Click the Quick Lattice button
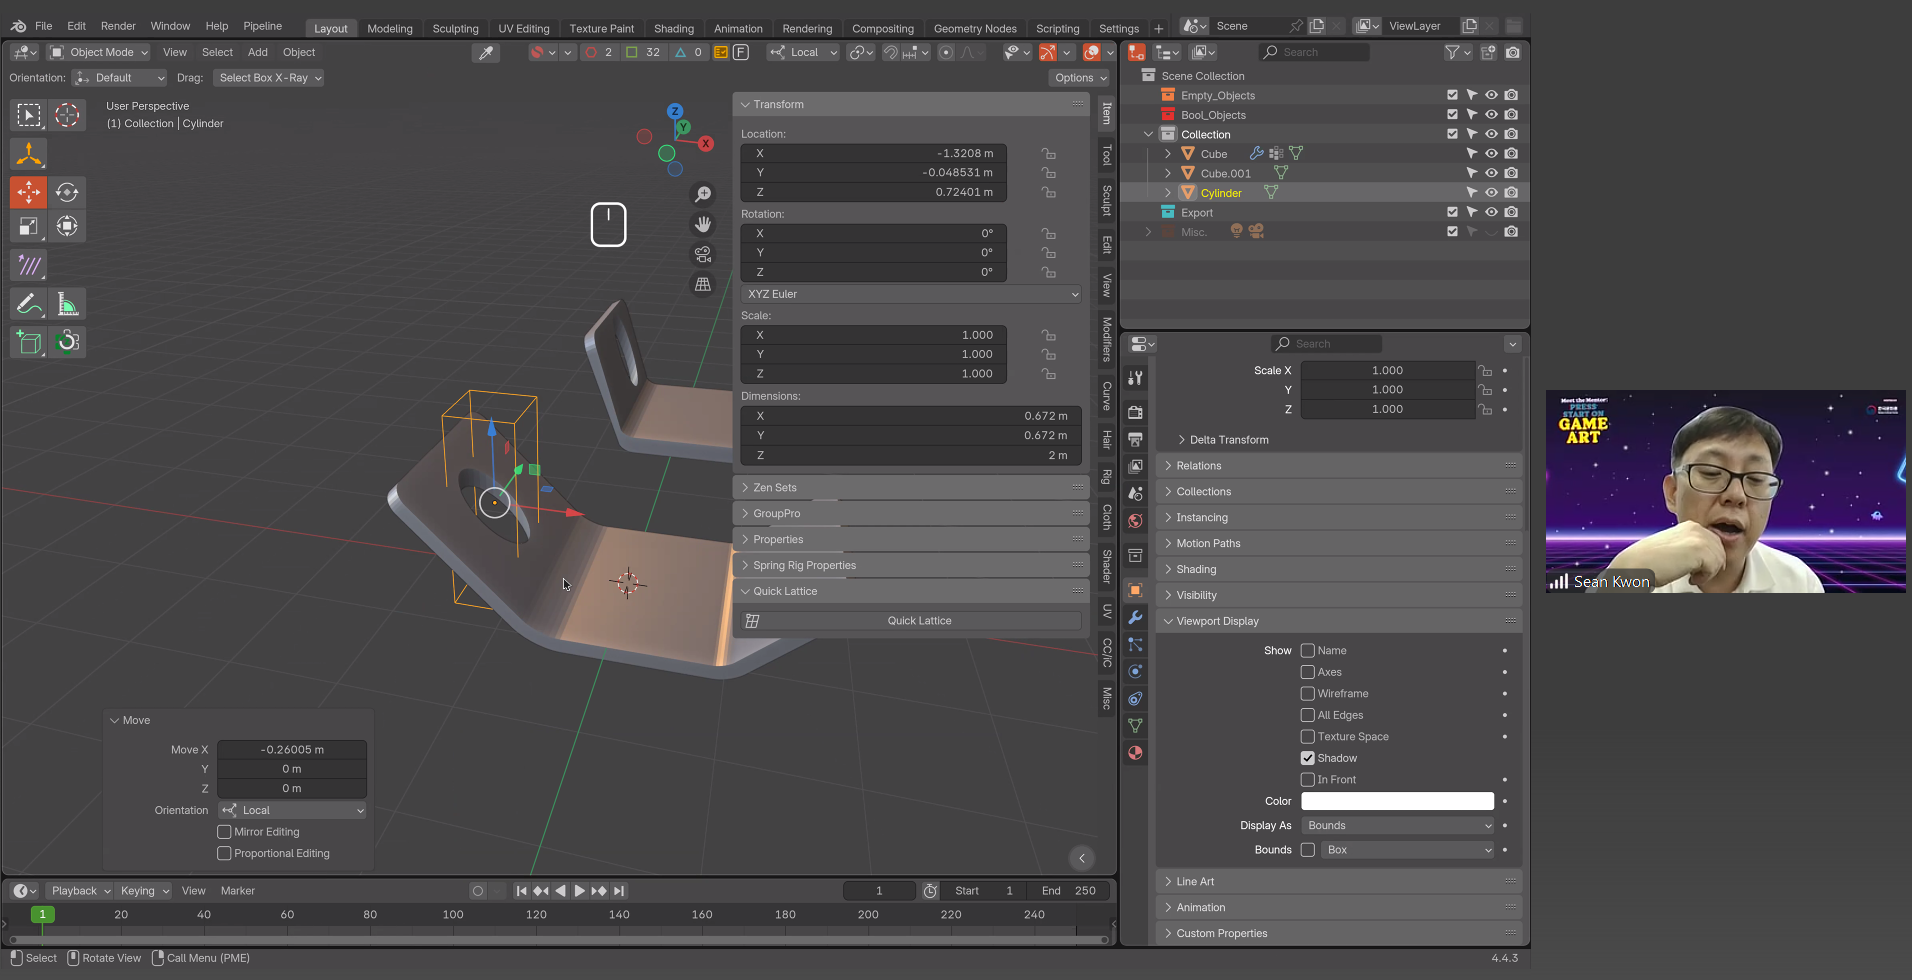 (912, 621)
